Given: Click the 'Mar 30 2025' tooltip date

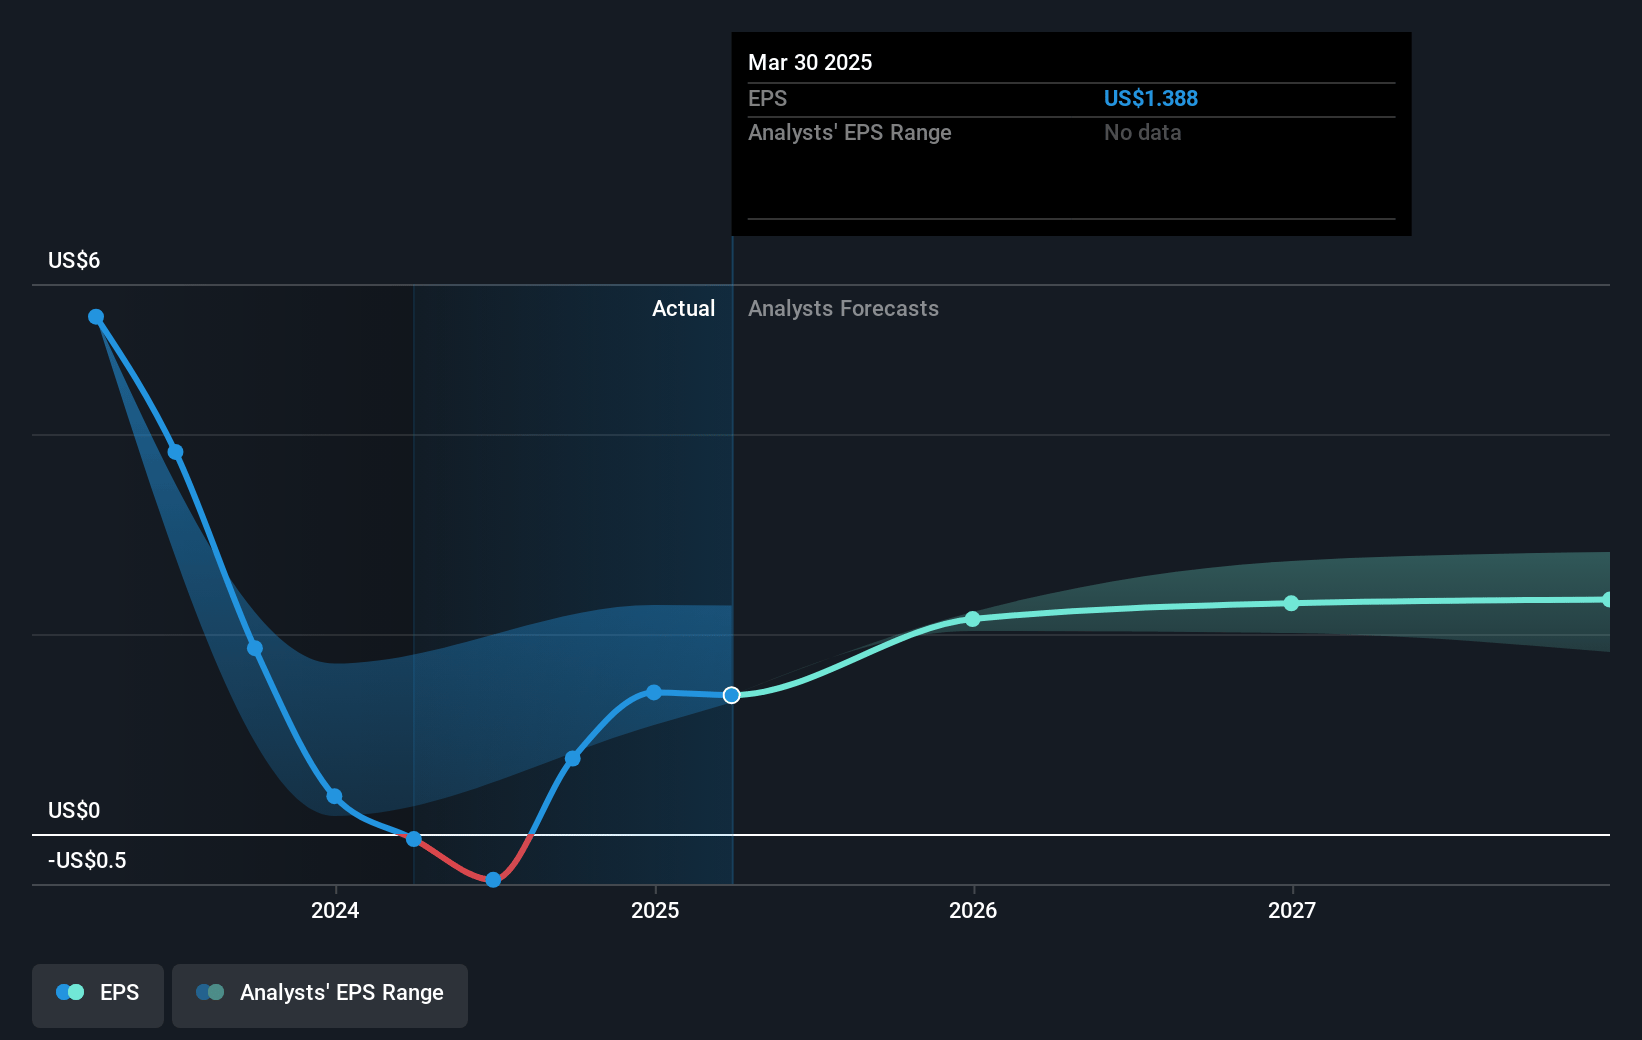Looking at the screenshot, I should point(810,63).
